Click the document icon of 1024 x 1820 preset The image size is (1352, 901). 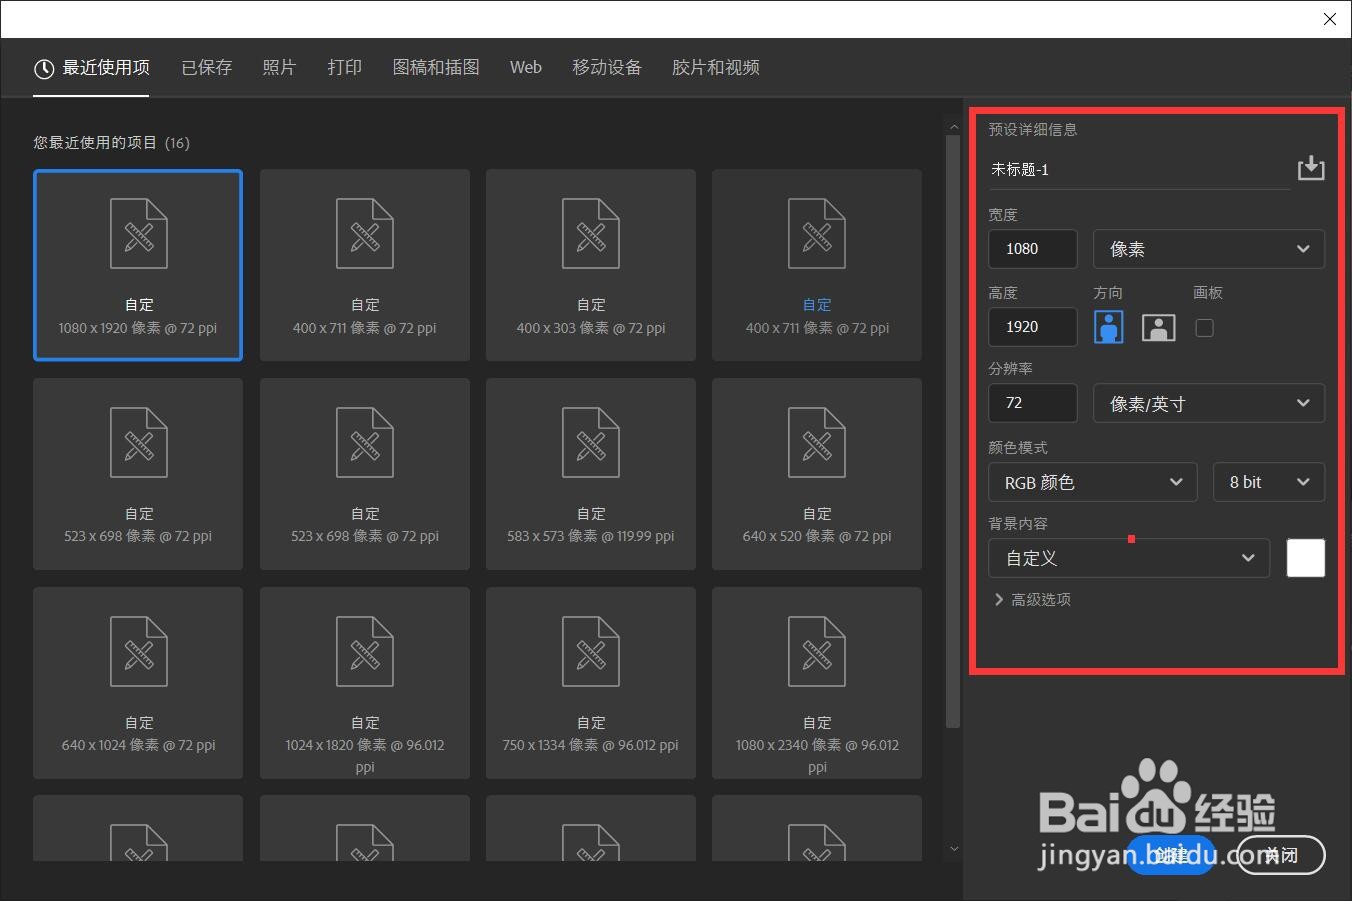(x=365, y=652)
